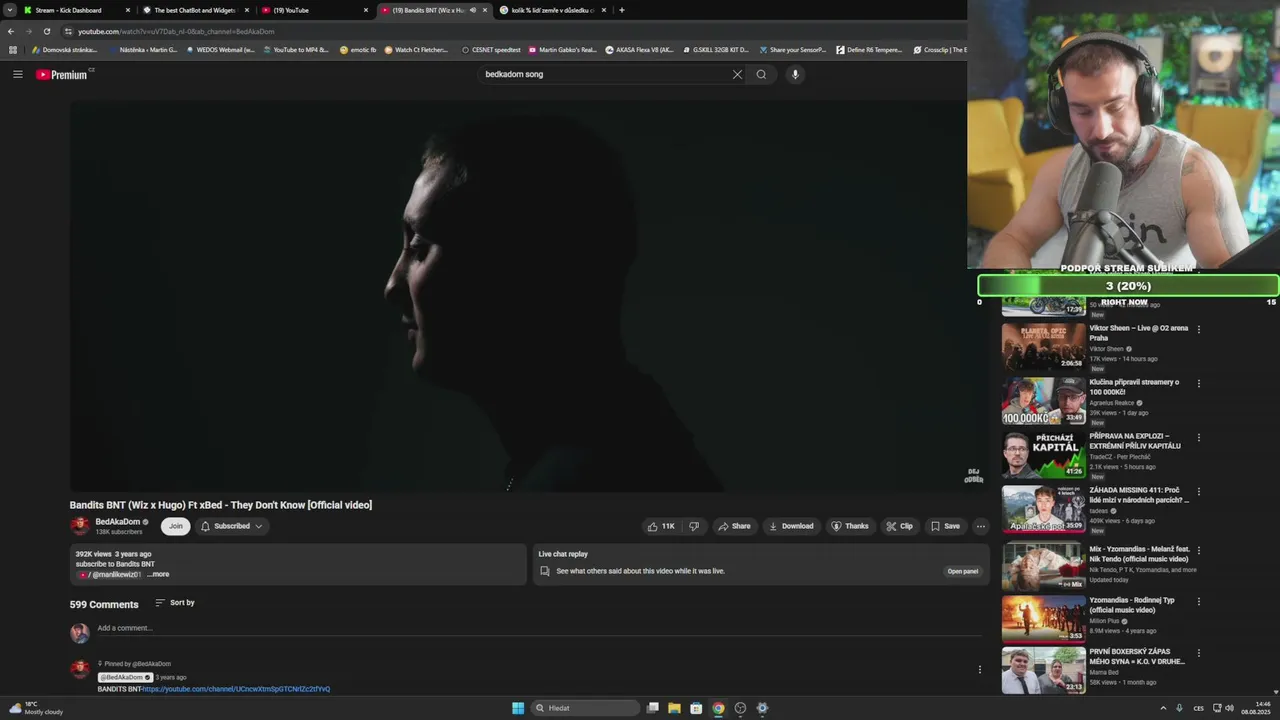1280x720 pixels.
Task: Share the video
Action: pos(734,526)
